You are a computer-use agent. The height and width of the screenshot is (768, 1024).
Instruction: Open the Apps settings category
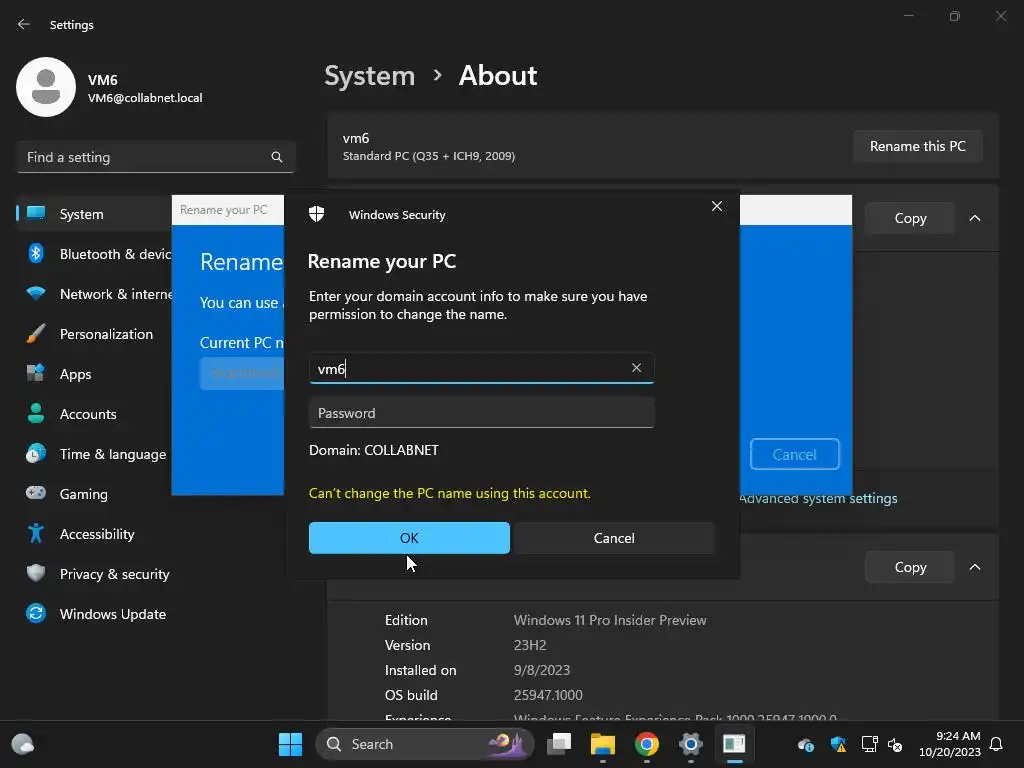[95, 374]
